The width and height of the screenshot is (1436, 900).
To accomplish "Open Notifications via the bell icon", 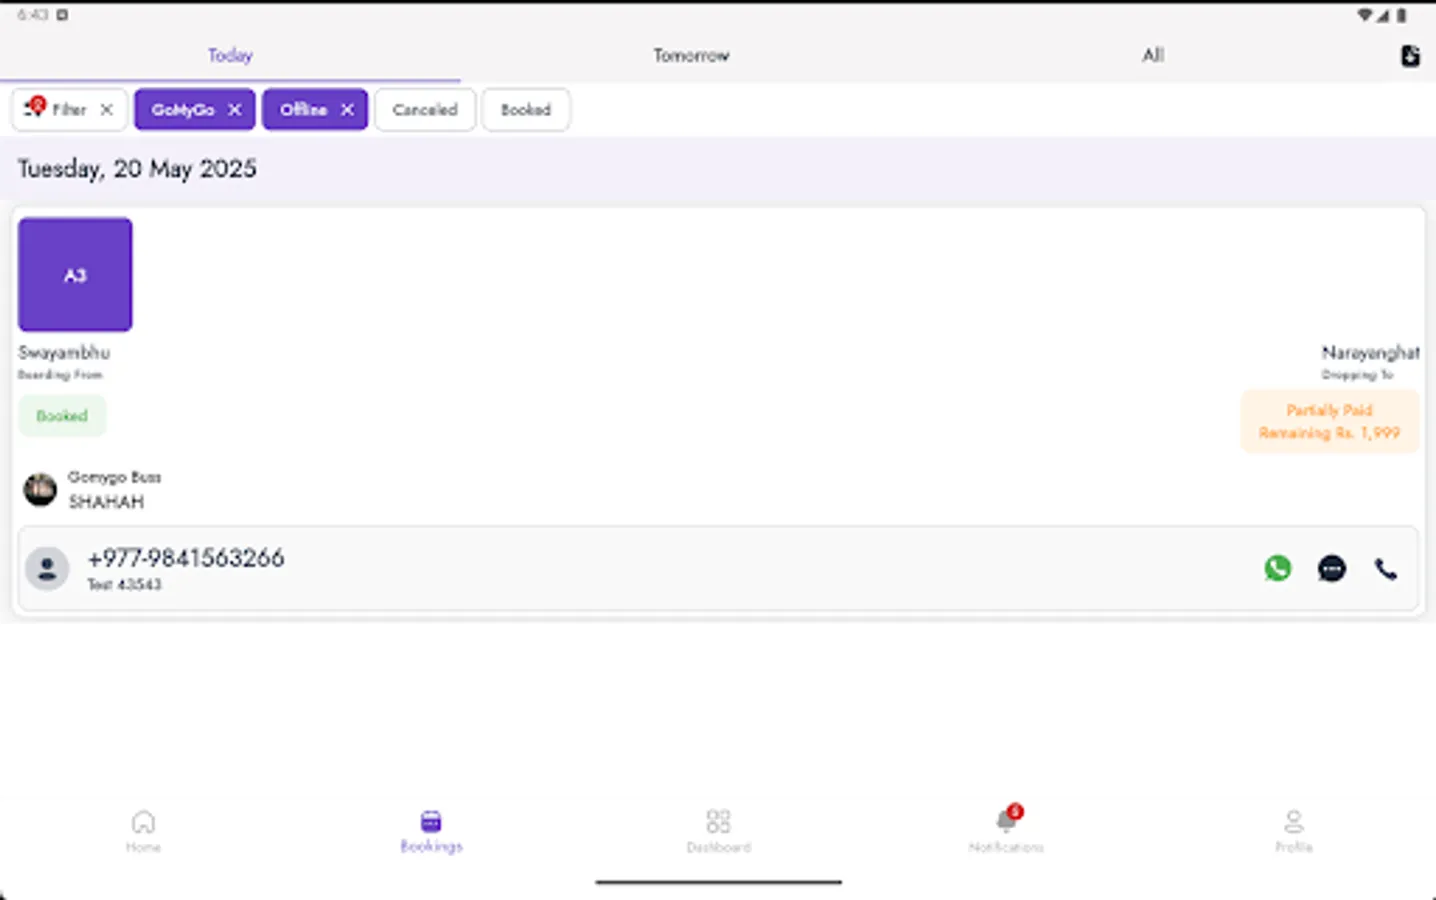I will [1005, 822].
